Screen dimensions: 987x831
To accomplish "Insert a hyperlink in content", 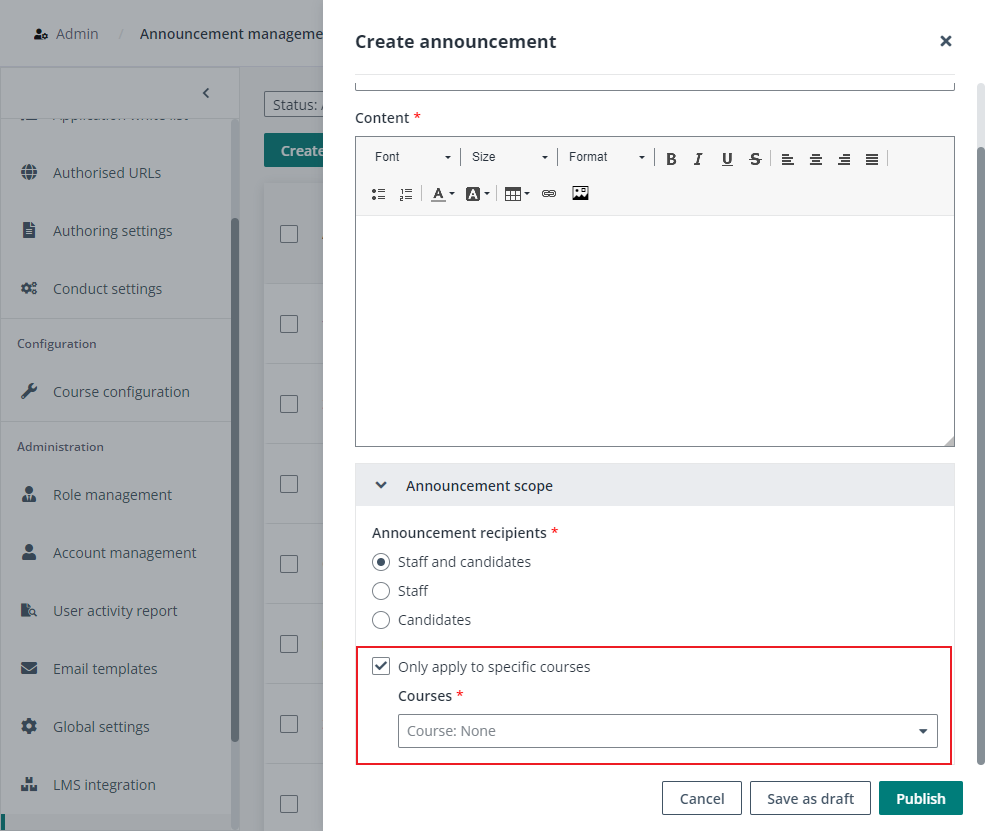I will click(549, 194).
